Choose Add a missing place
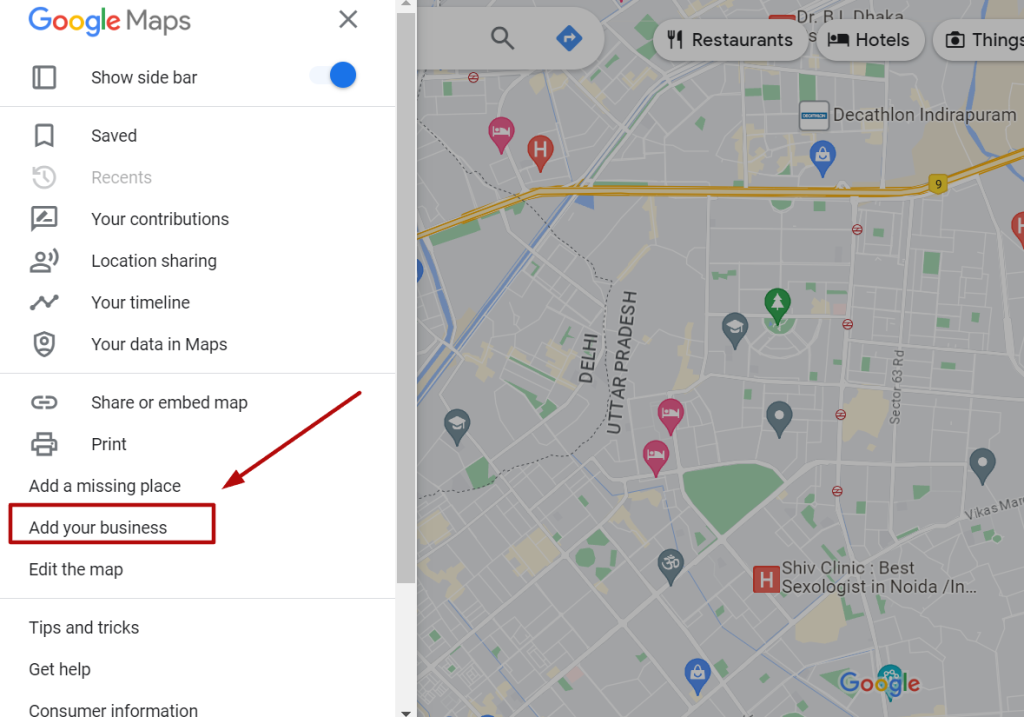Viewport: 1024px width, 717px height. click(x=104, y=486)
